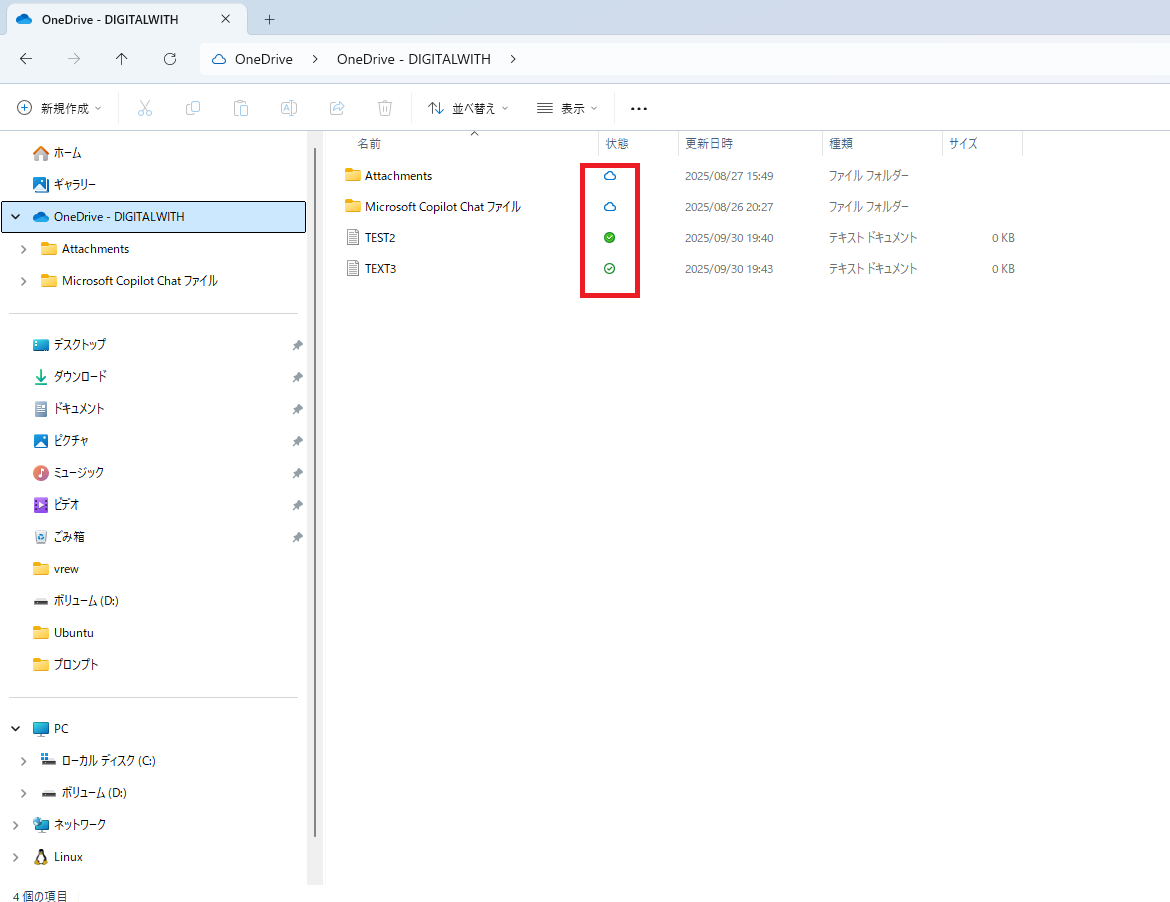
Task: Collapse the PC tree node
Action: coord(16,729)
